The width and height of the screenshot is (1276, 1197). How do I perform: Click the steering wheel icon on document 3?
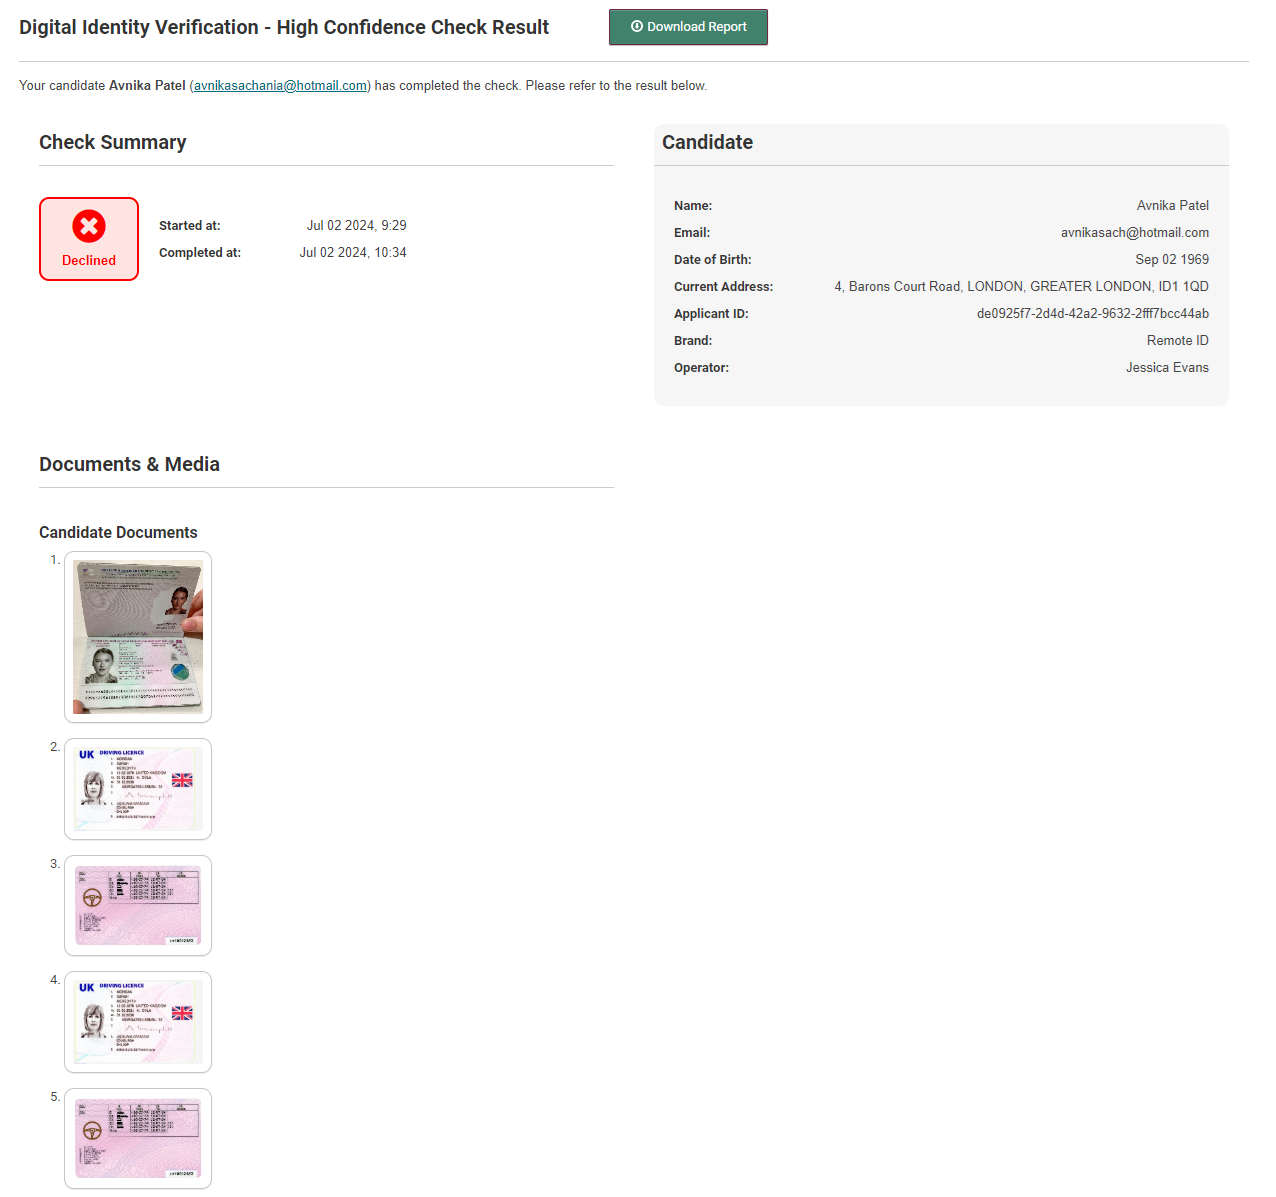pos(92,898)
